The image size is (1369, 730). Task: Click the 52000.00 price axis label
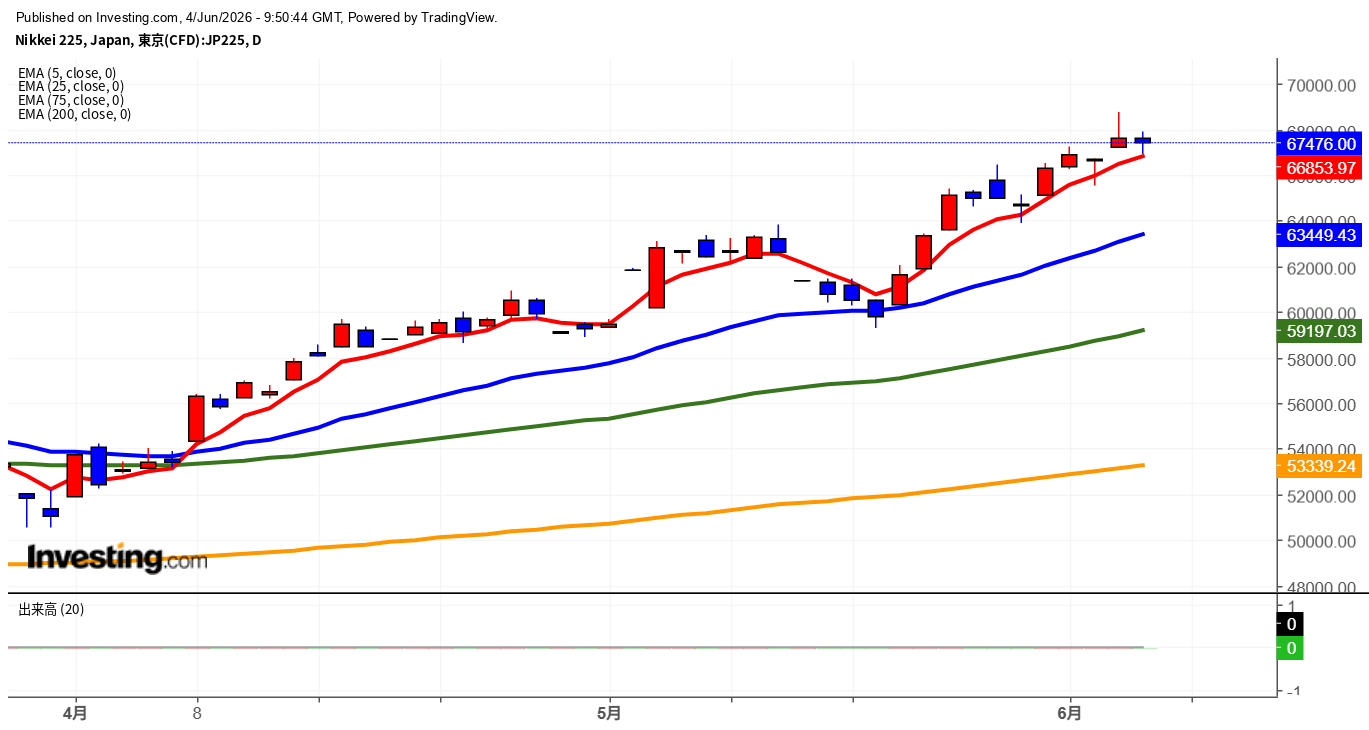point(1322,496)
